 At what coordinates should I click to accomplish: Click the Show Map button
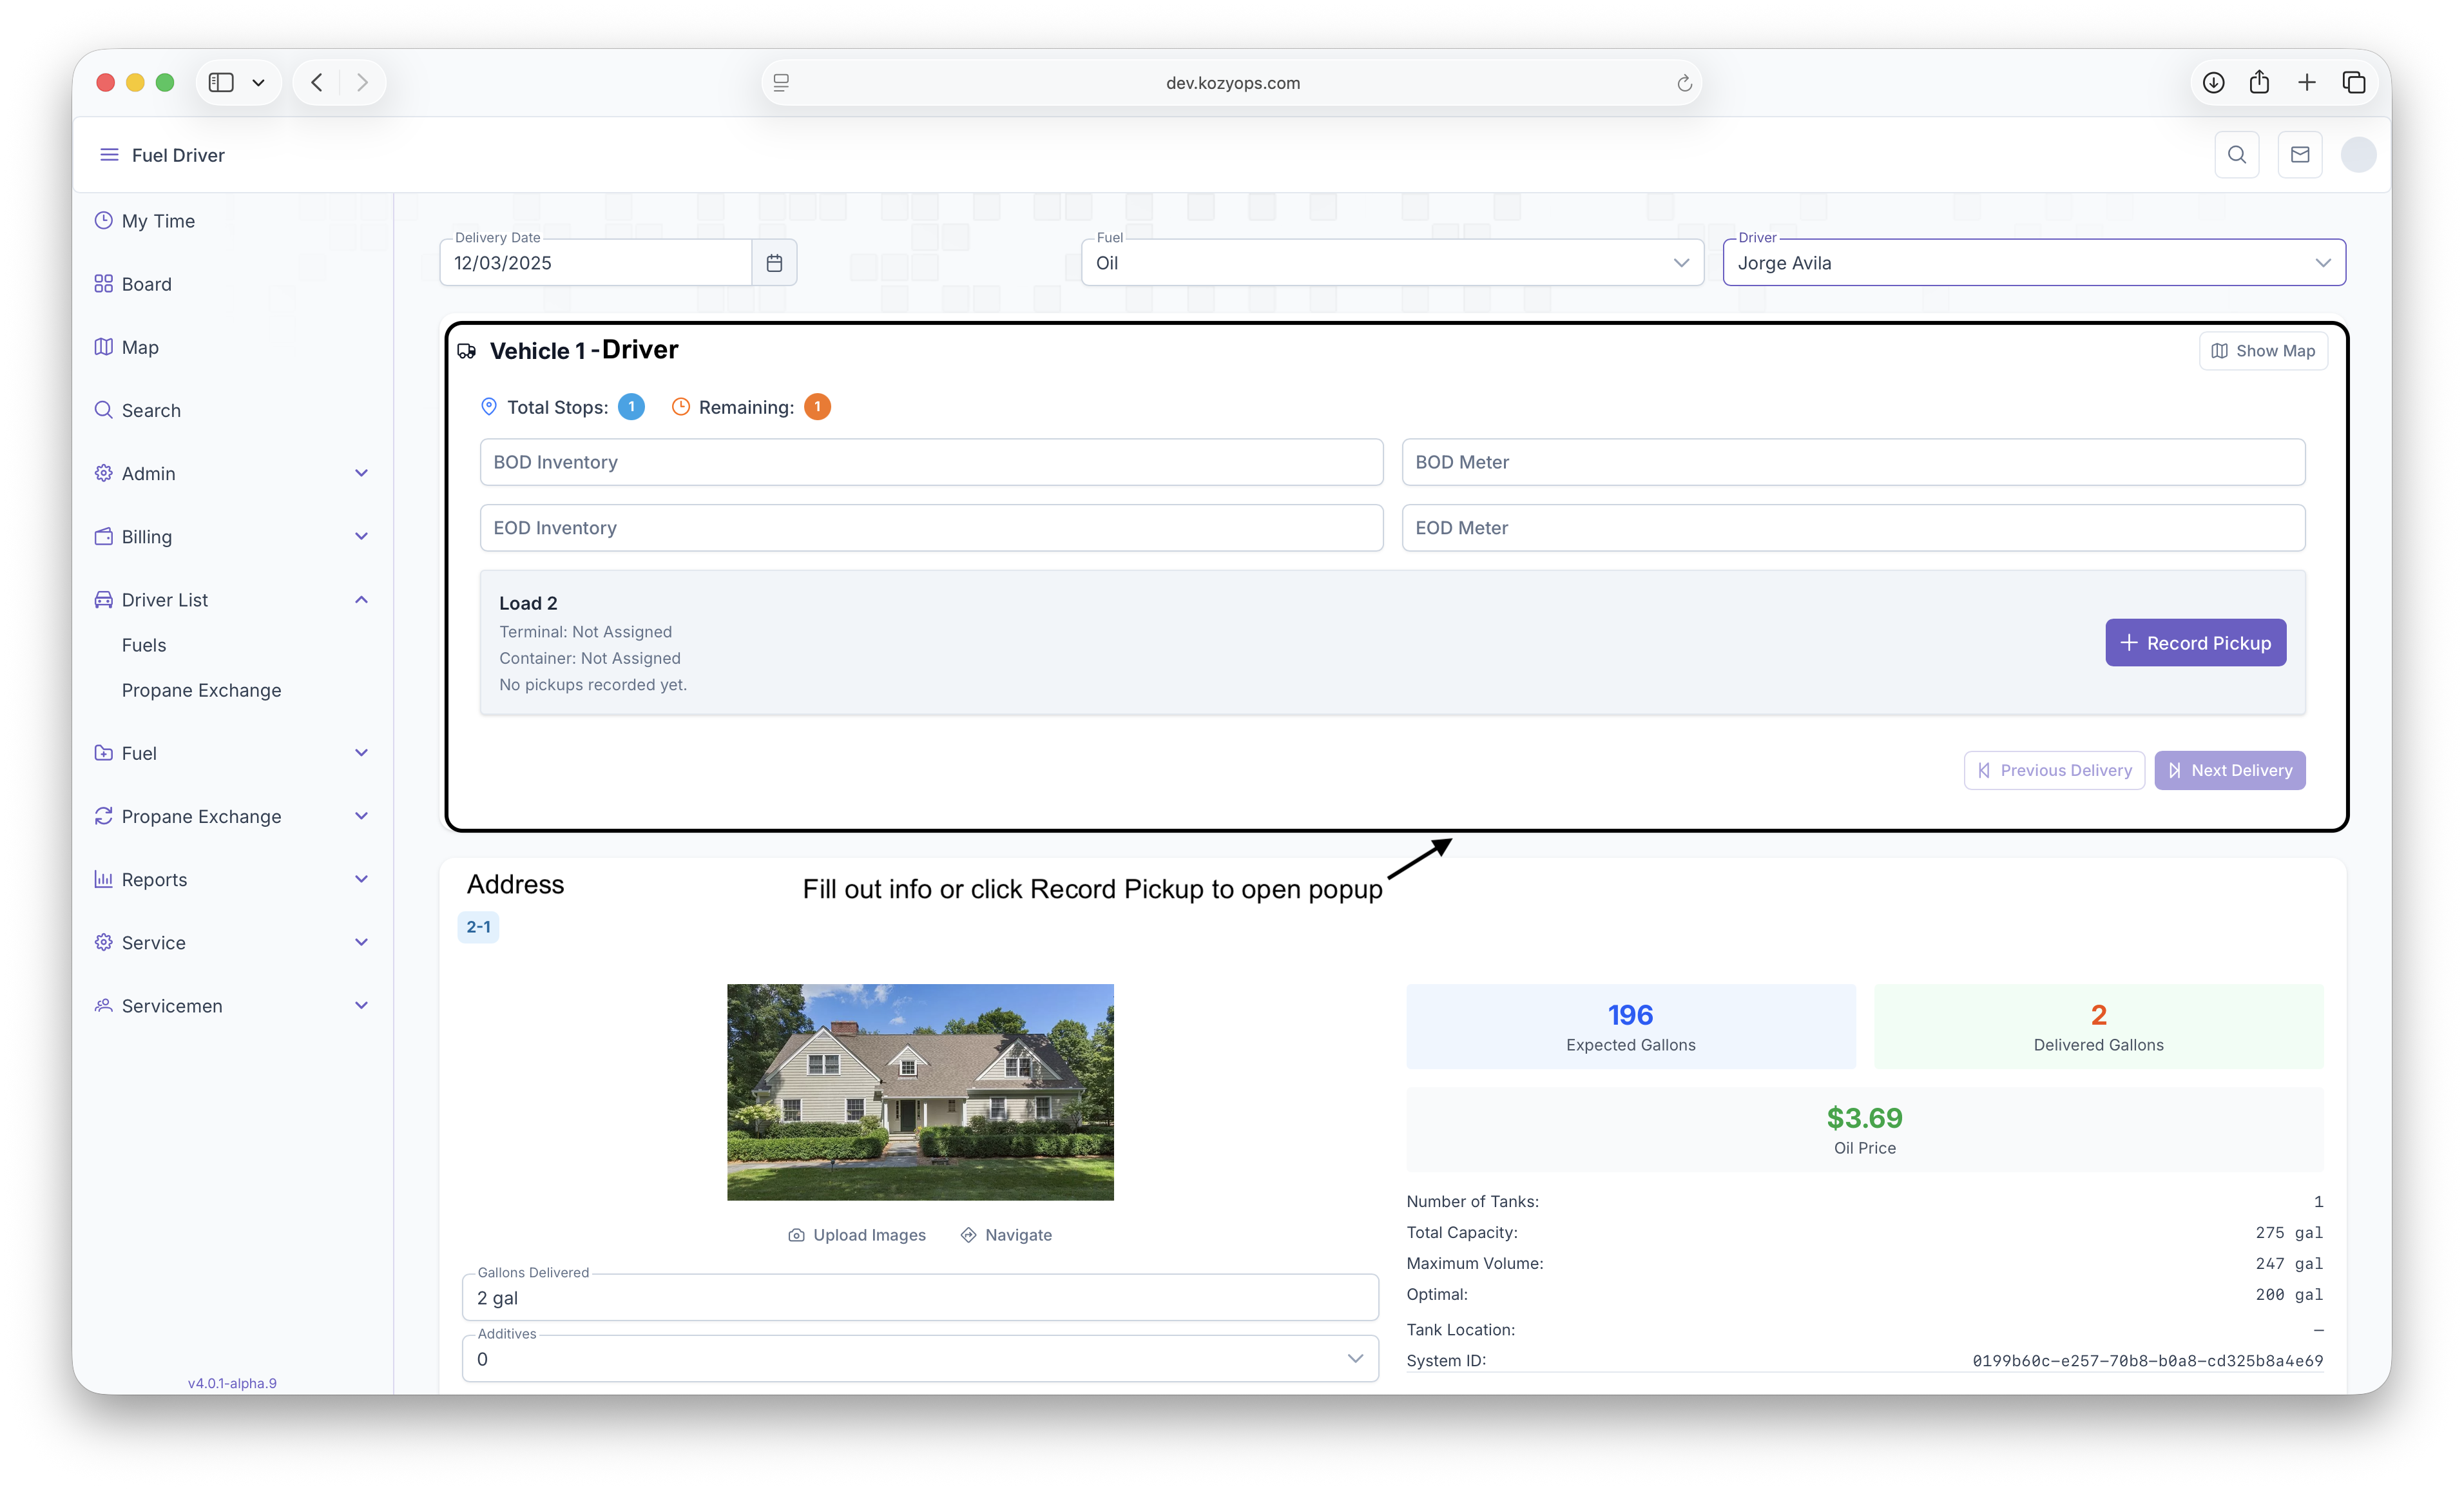tap(2263, 351)
